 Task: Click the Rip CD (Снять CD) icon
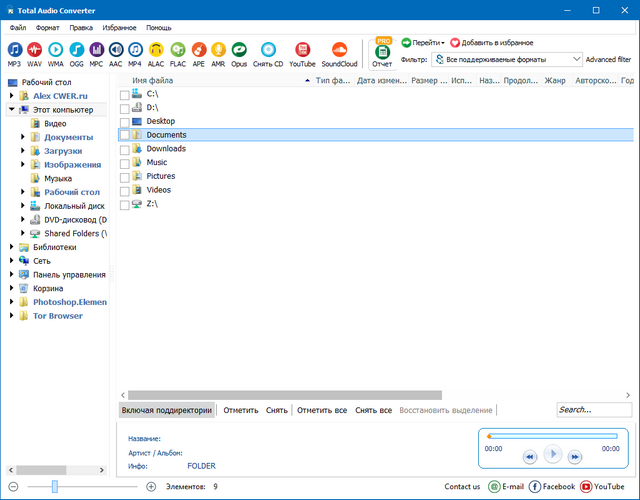(269, 50)
